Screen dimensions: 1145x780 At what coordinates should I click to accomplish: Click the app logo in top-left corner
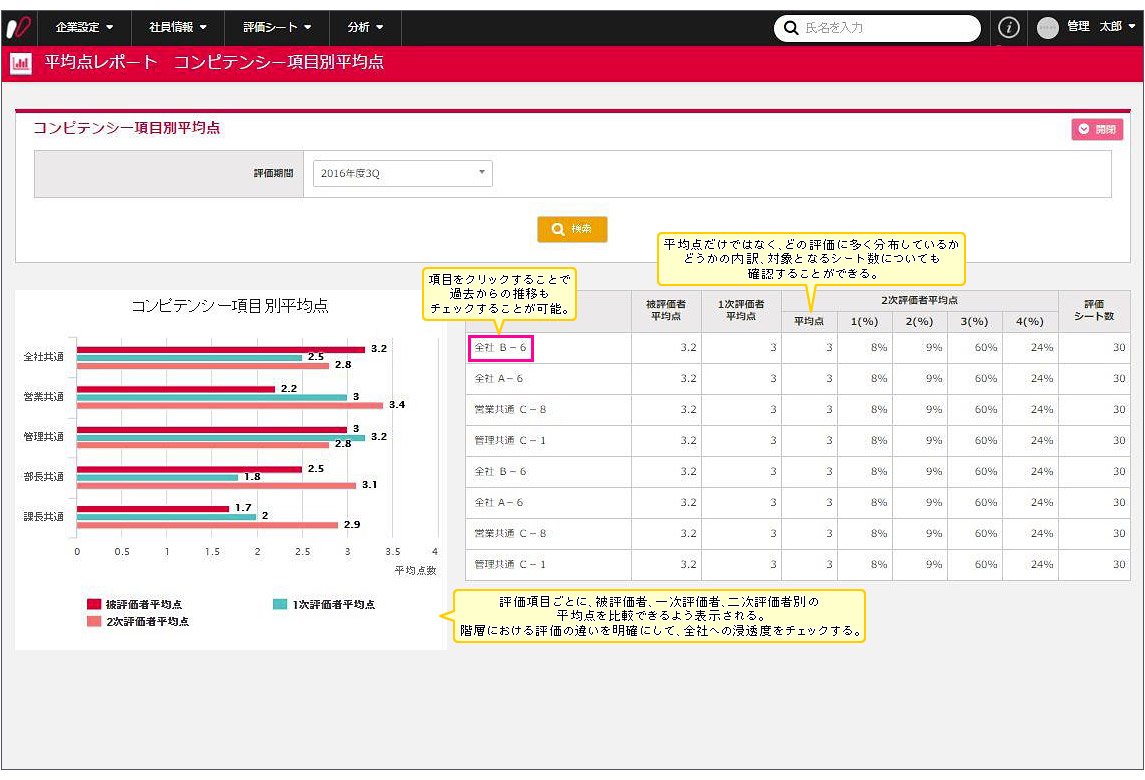click(18, 28)
